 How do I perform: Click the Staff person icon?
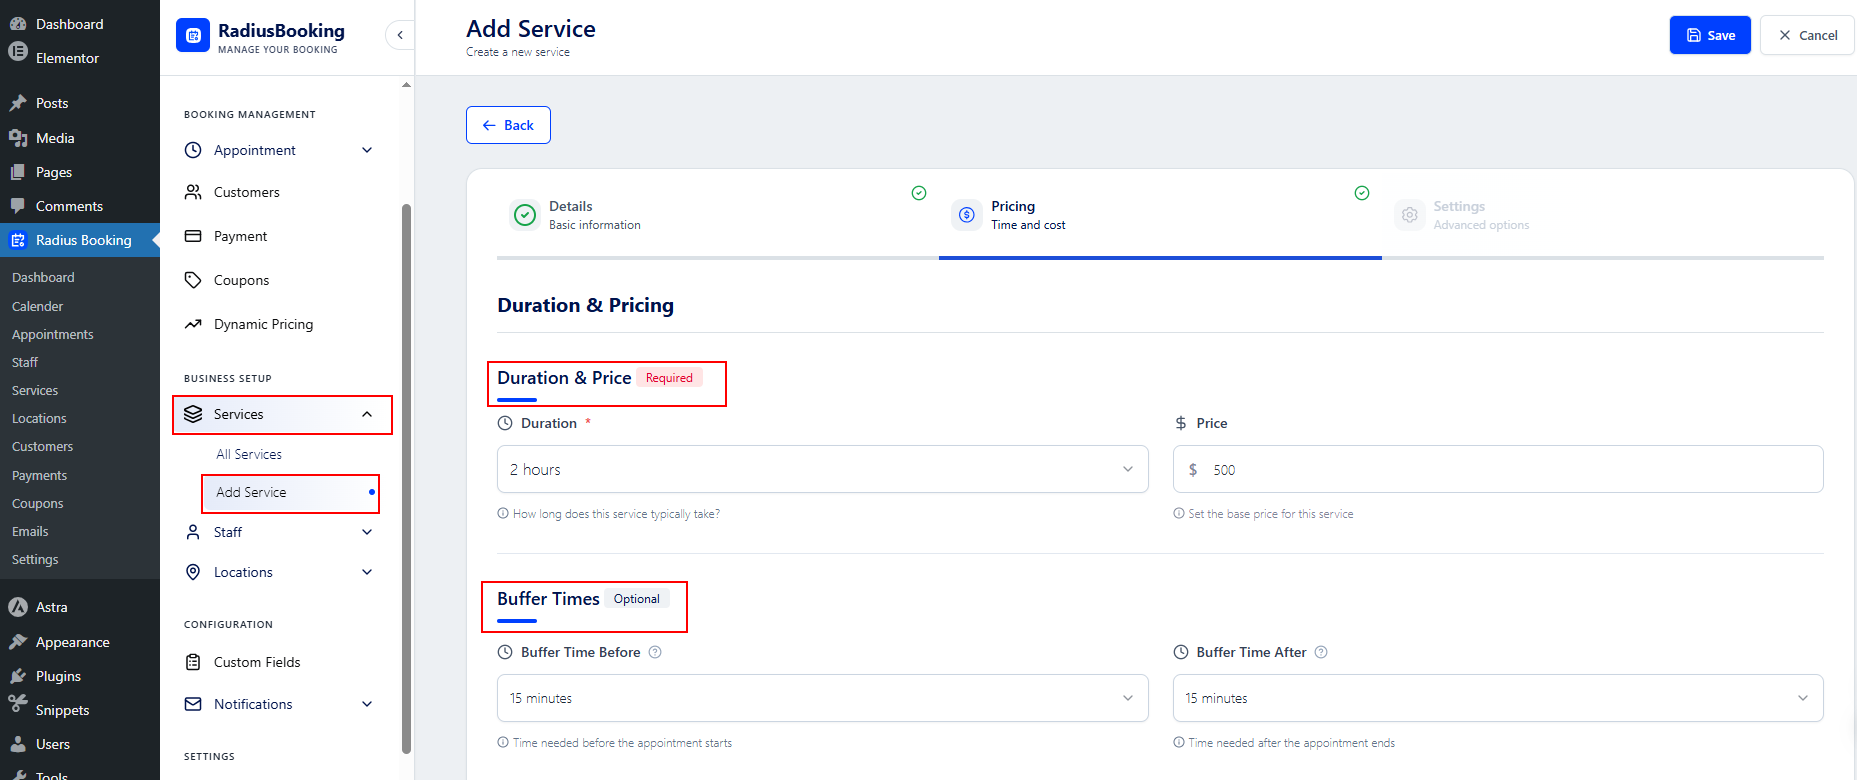tap(193, 532)
